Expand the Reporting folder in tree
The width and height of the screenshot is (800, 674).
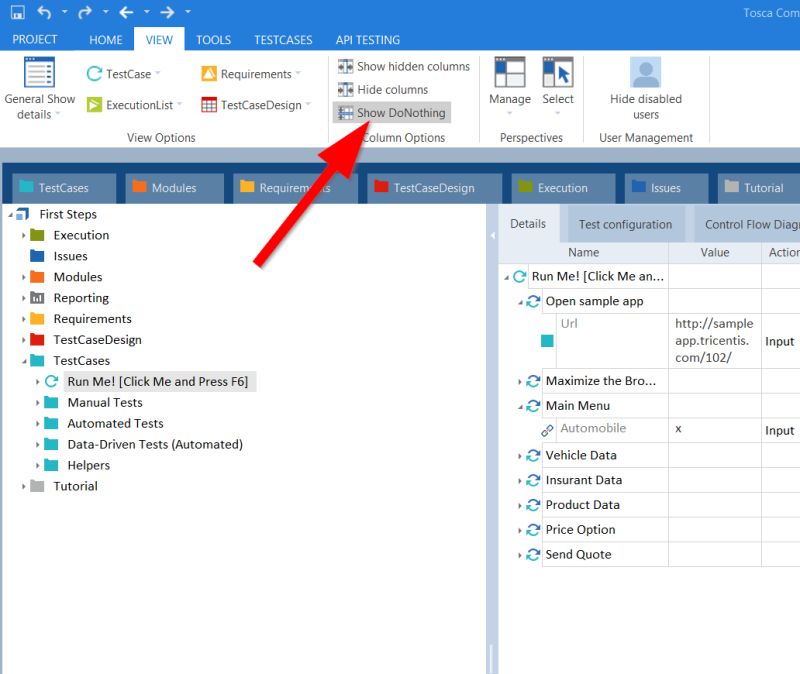pyautogui.click(x=23, y=298)
